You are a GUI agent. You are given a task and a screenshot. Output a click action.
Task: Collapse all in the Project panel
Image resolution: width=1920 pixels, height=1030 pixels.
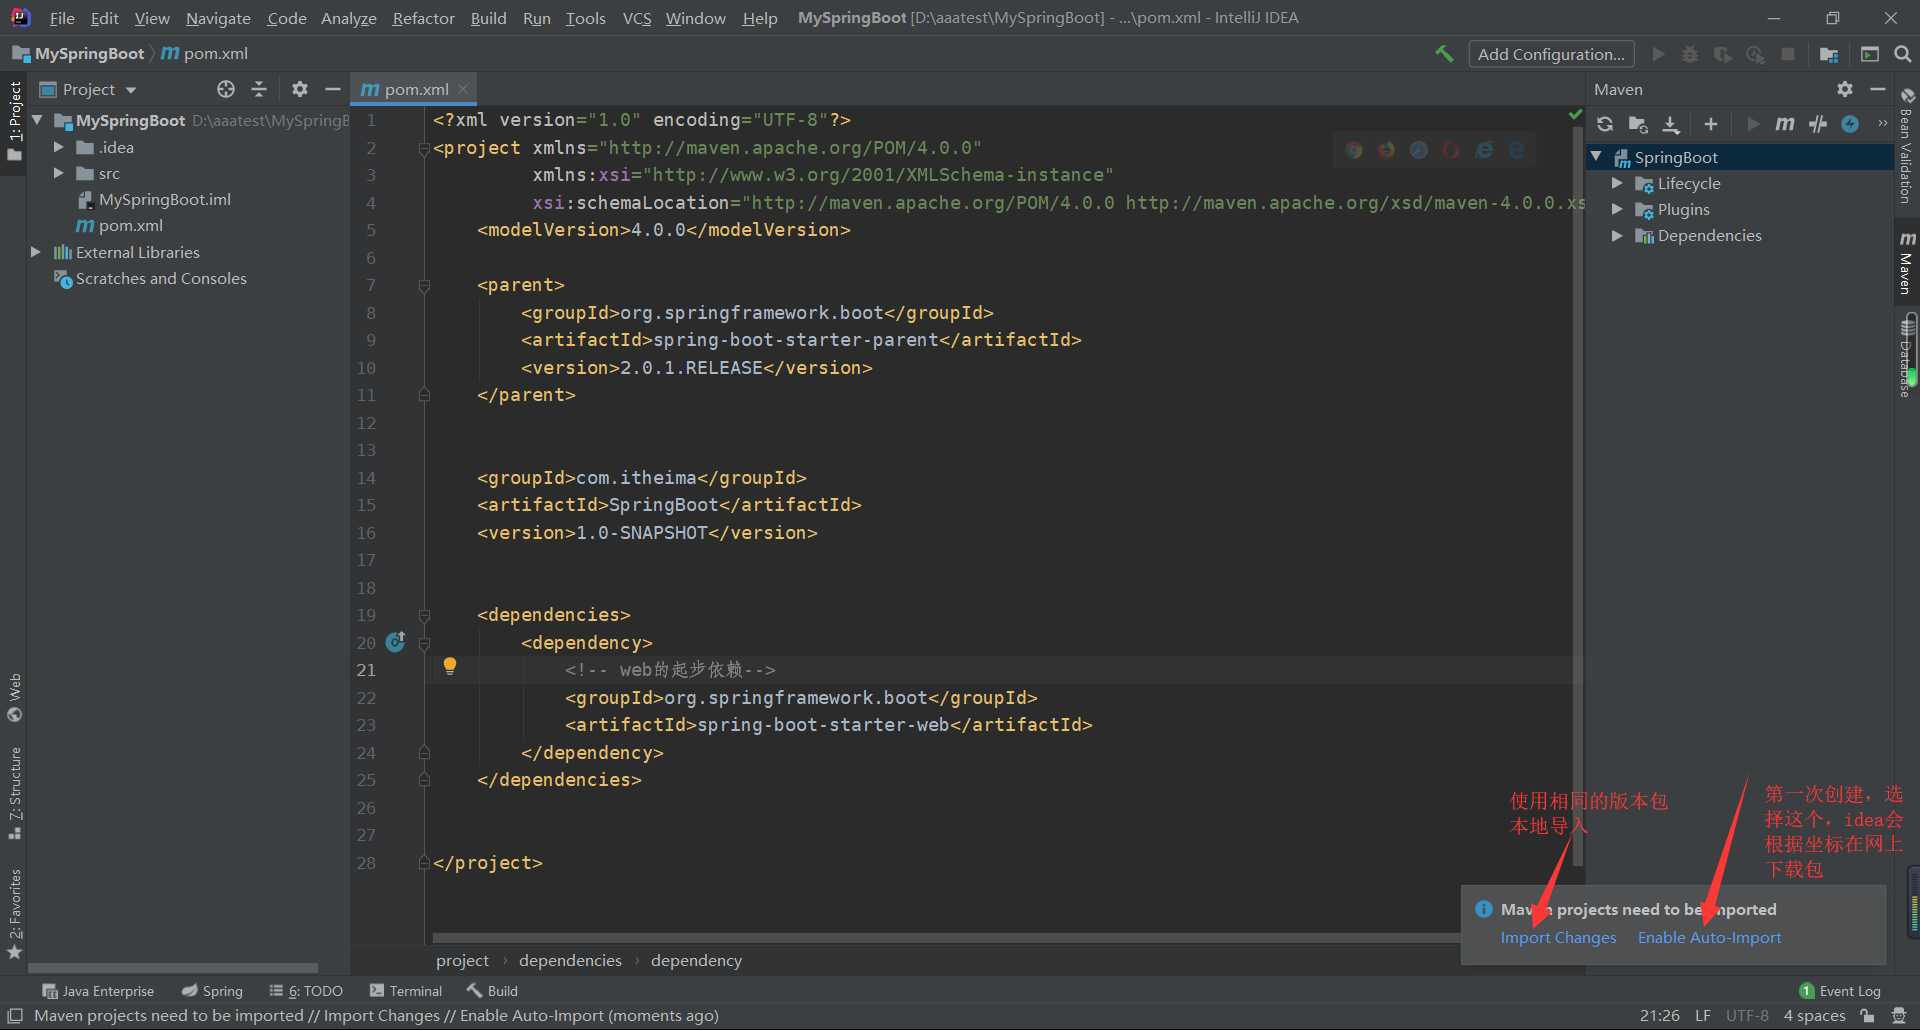click(259, 89)
